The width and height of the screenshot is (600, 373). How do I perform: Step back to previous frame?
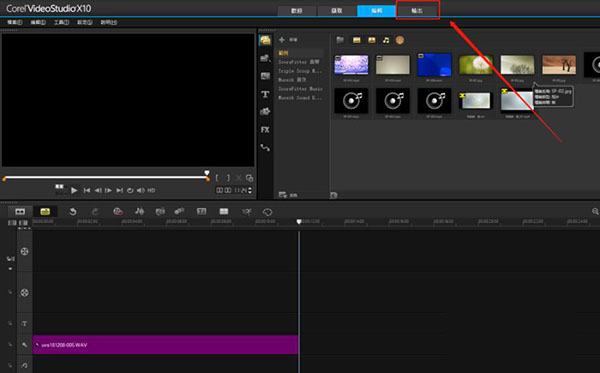tap(98, 190)
